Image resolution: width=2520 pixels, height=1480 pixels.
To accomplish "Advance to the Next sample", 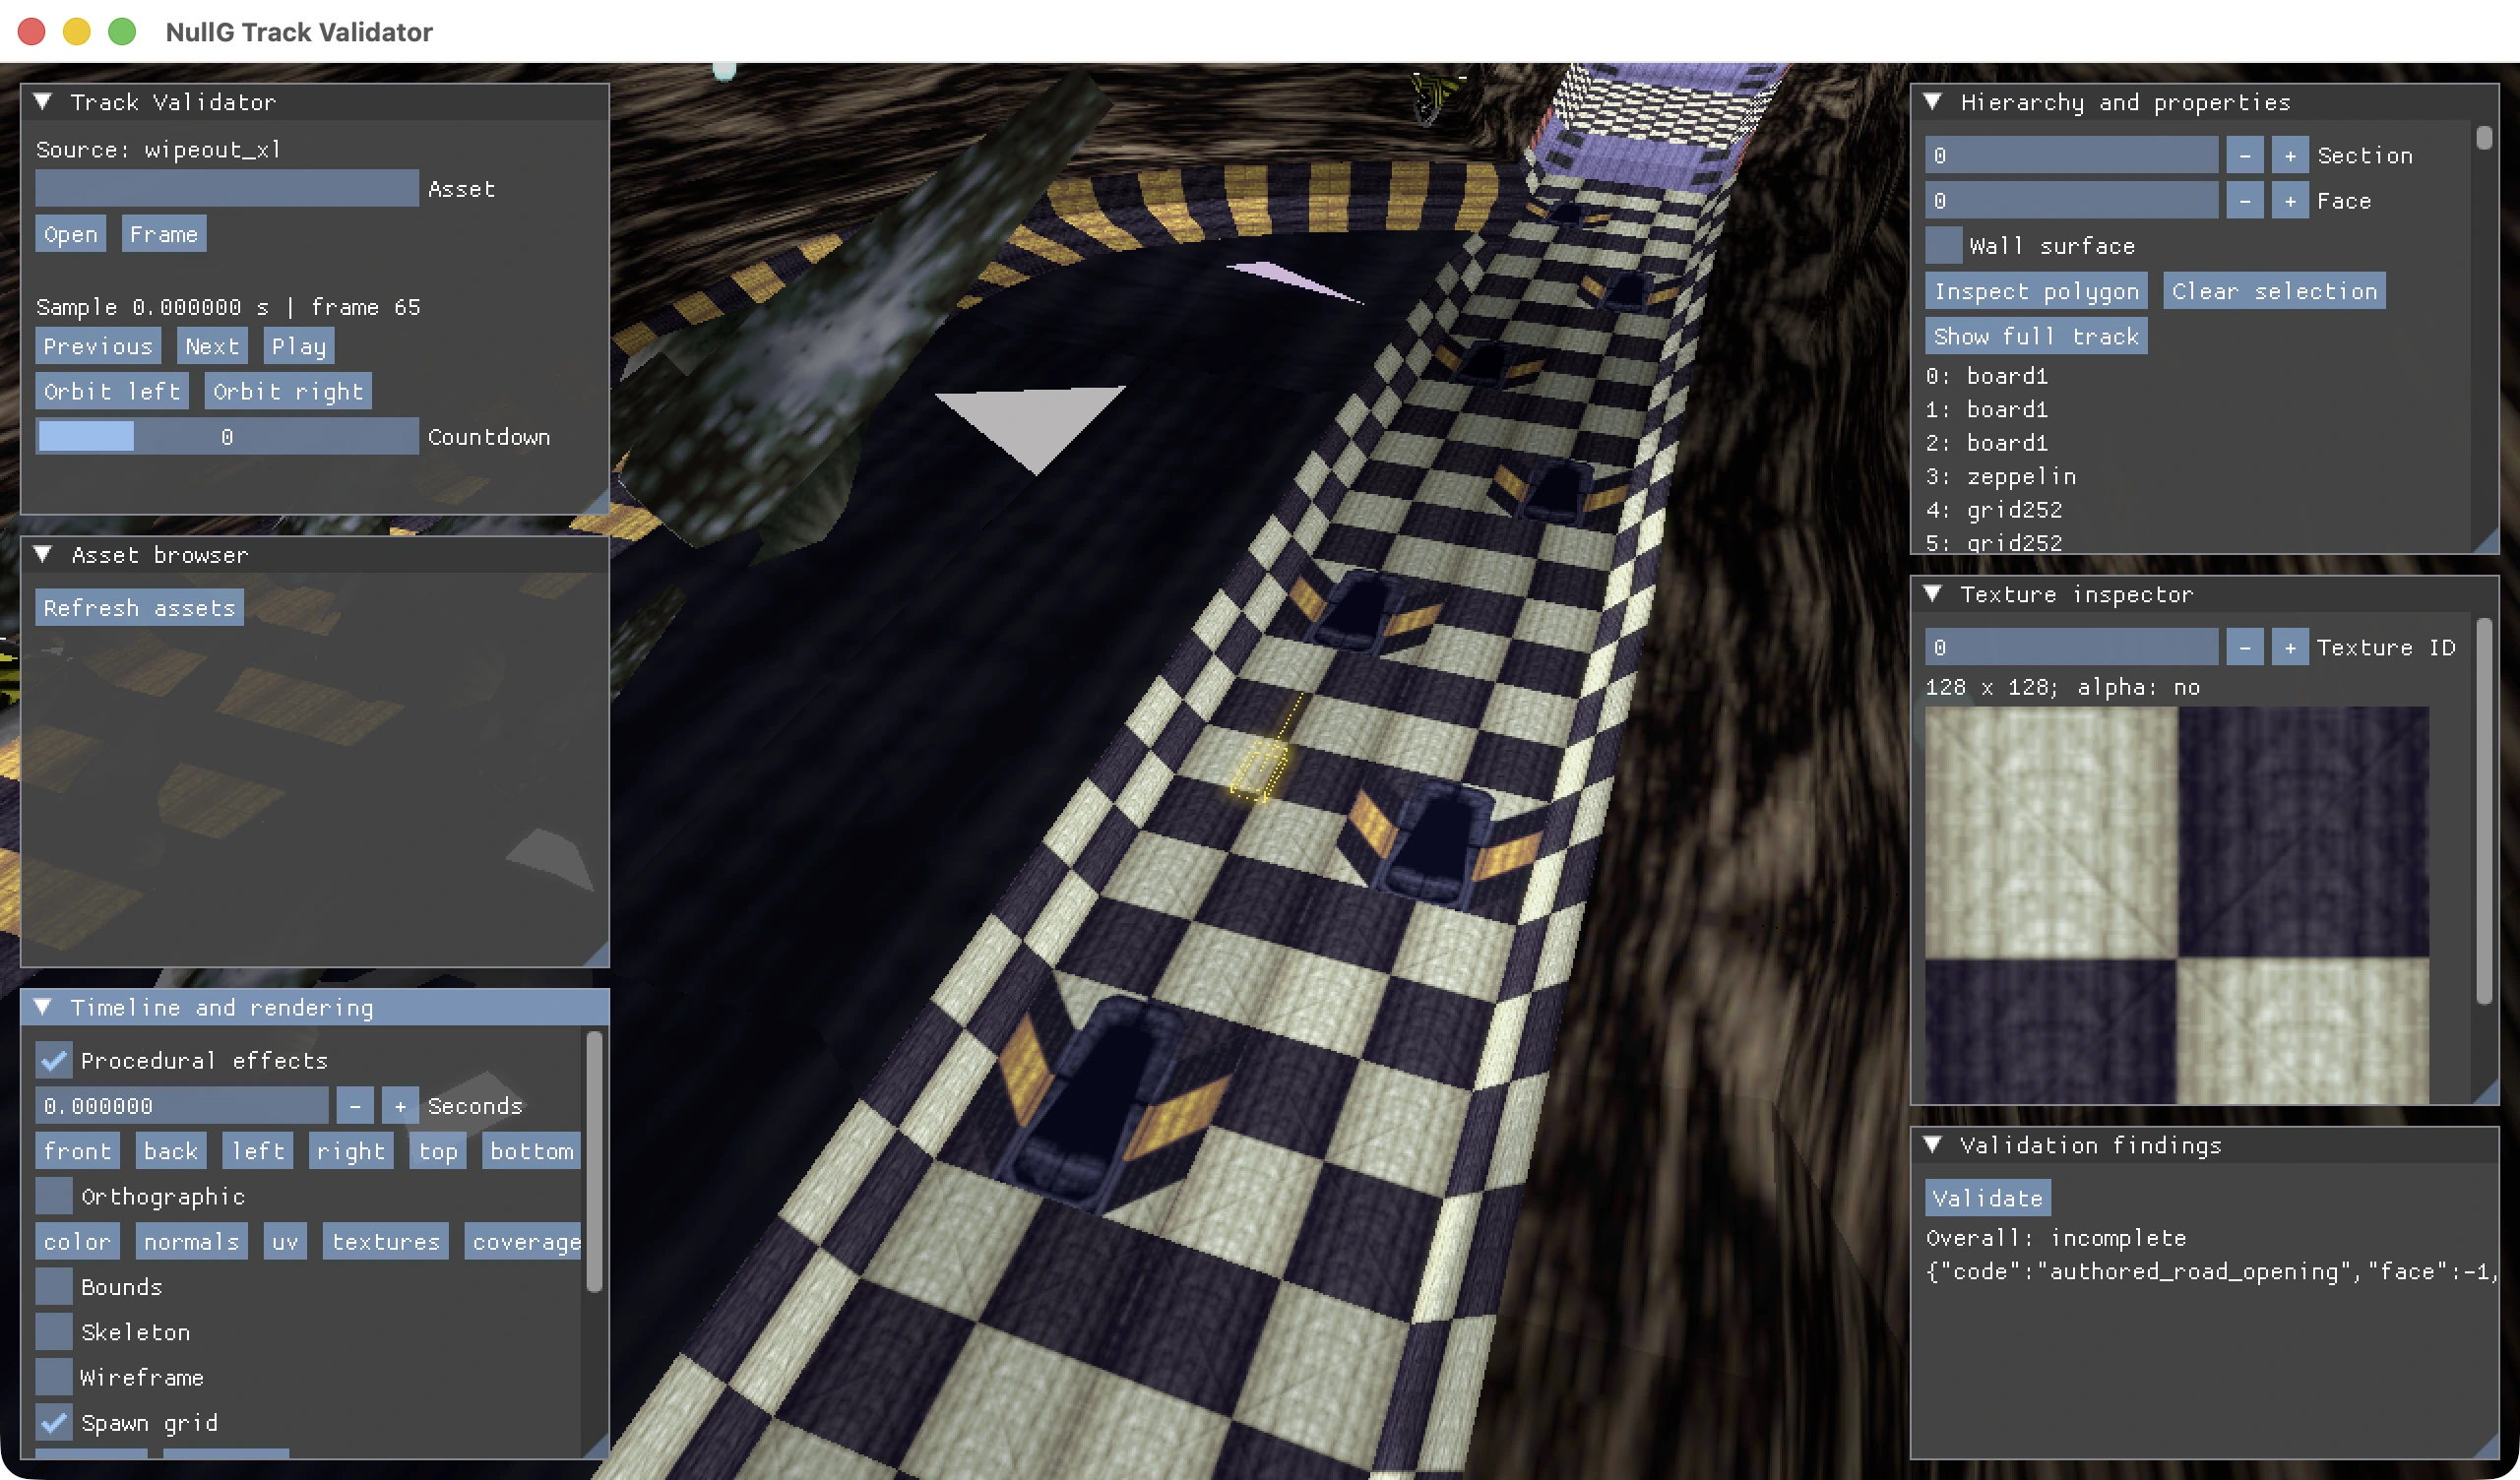I will (x=212, y=346).
